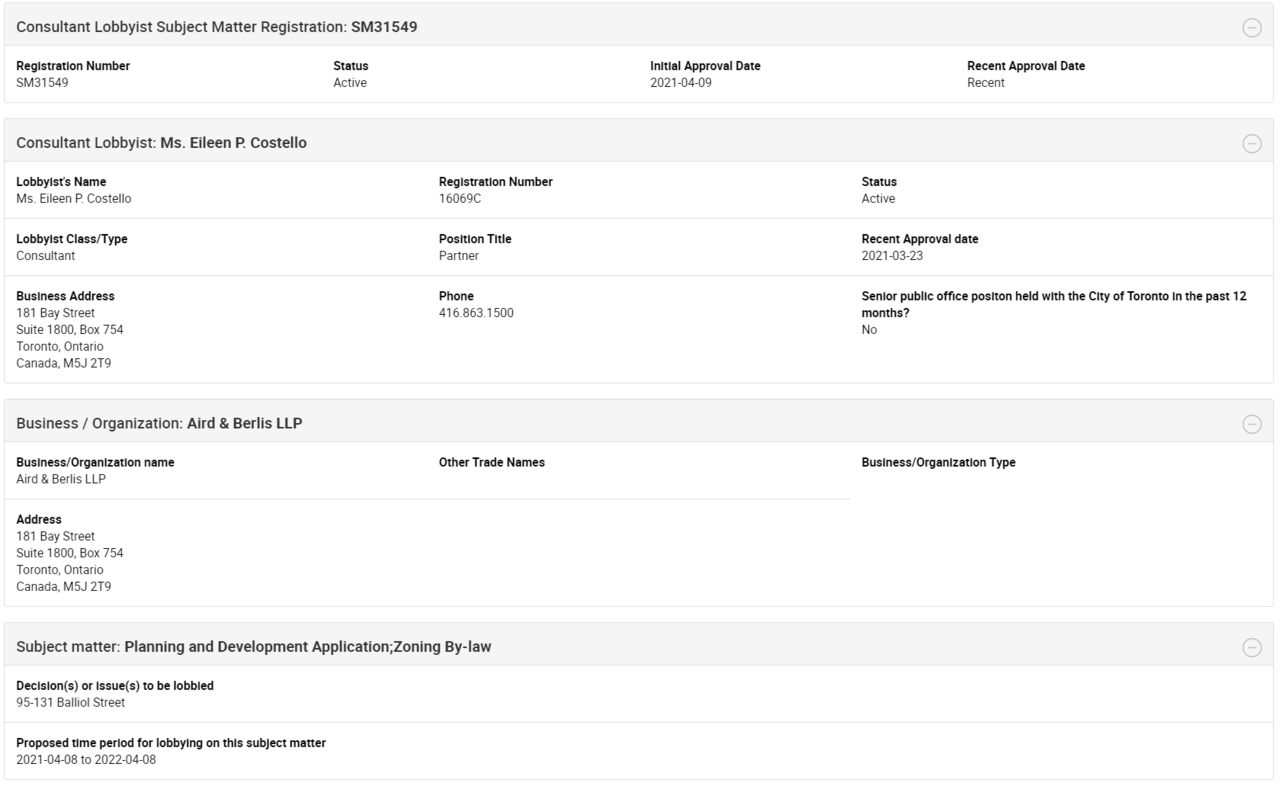This screenshot has width=1280, height=786.
Task: Select the Initial Approval Date 2021-04-09
Action: 681,83
